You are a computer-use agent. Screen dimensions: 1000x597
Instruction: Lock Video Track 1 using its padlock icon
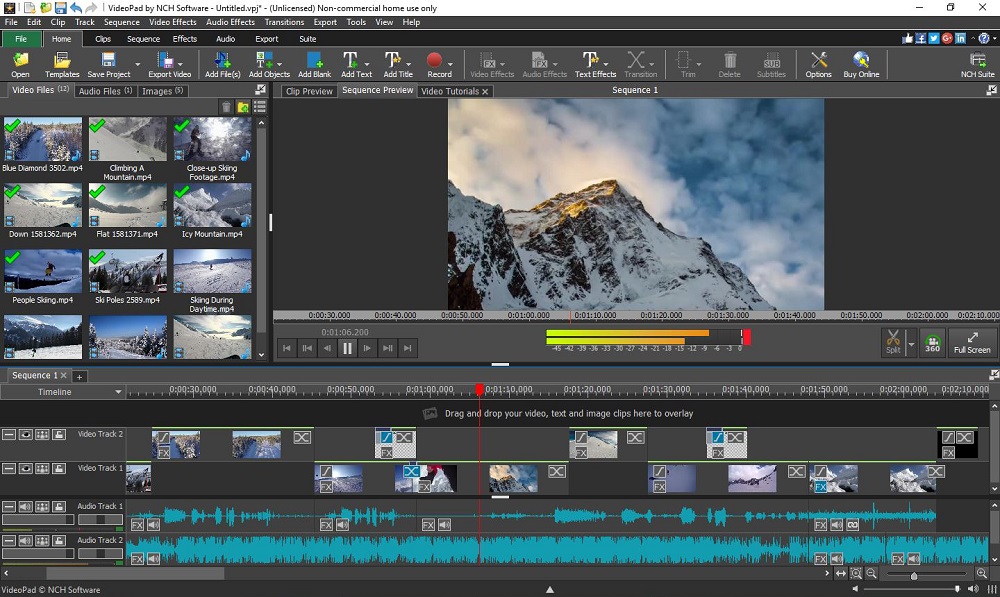(x=58, y=468)
